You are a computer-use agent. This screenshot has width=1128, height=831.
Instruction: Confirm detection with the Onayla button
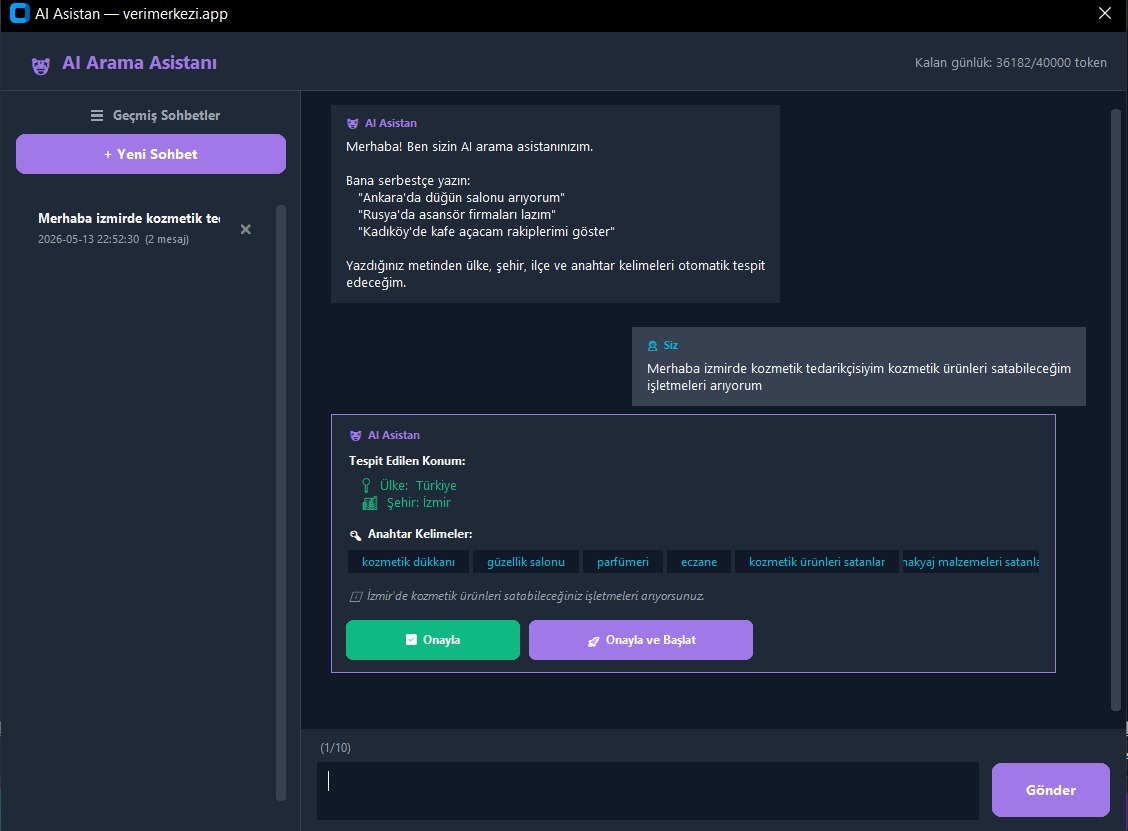point(433,640)
